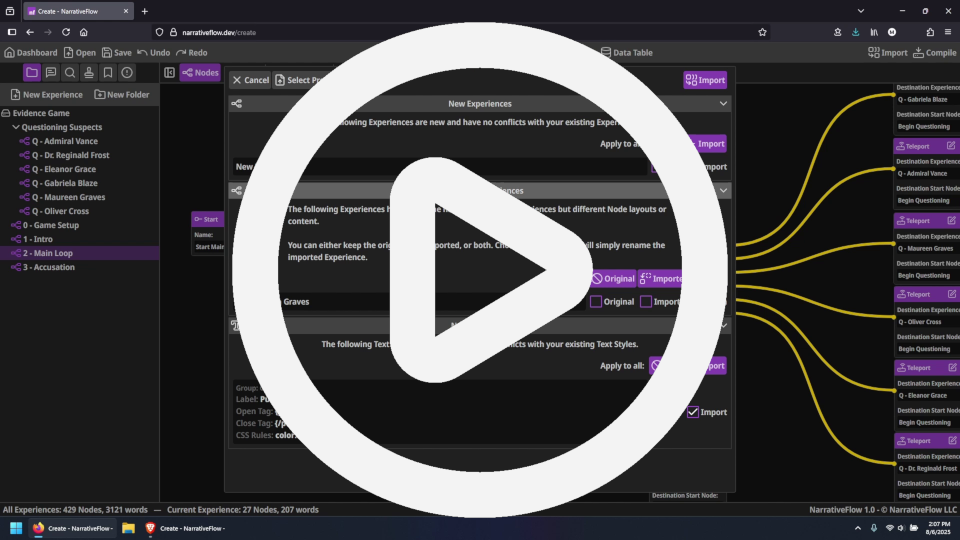This screenshot has height=540, width=960.
Task: Open the bookmarks icon in sidebar
Action: [108, 72]
